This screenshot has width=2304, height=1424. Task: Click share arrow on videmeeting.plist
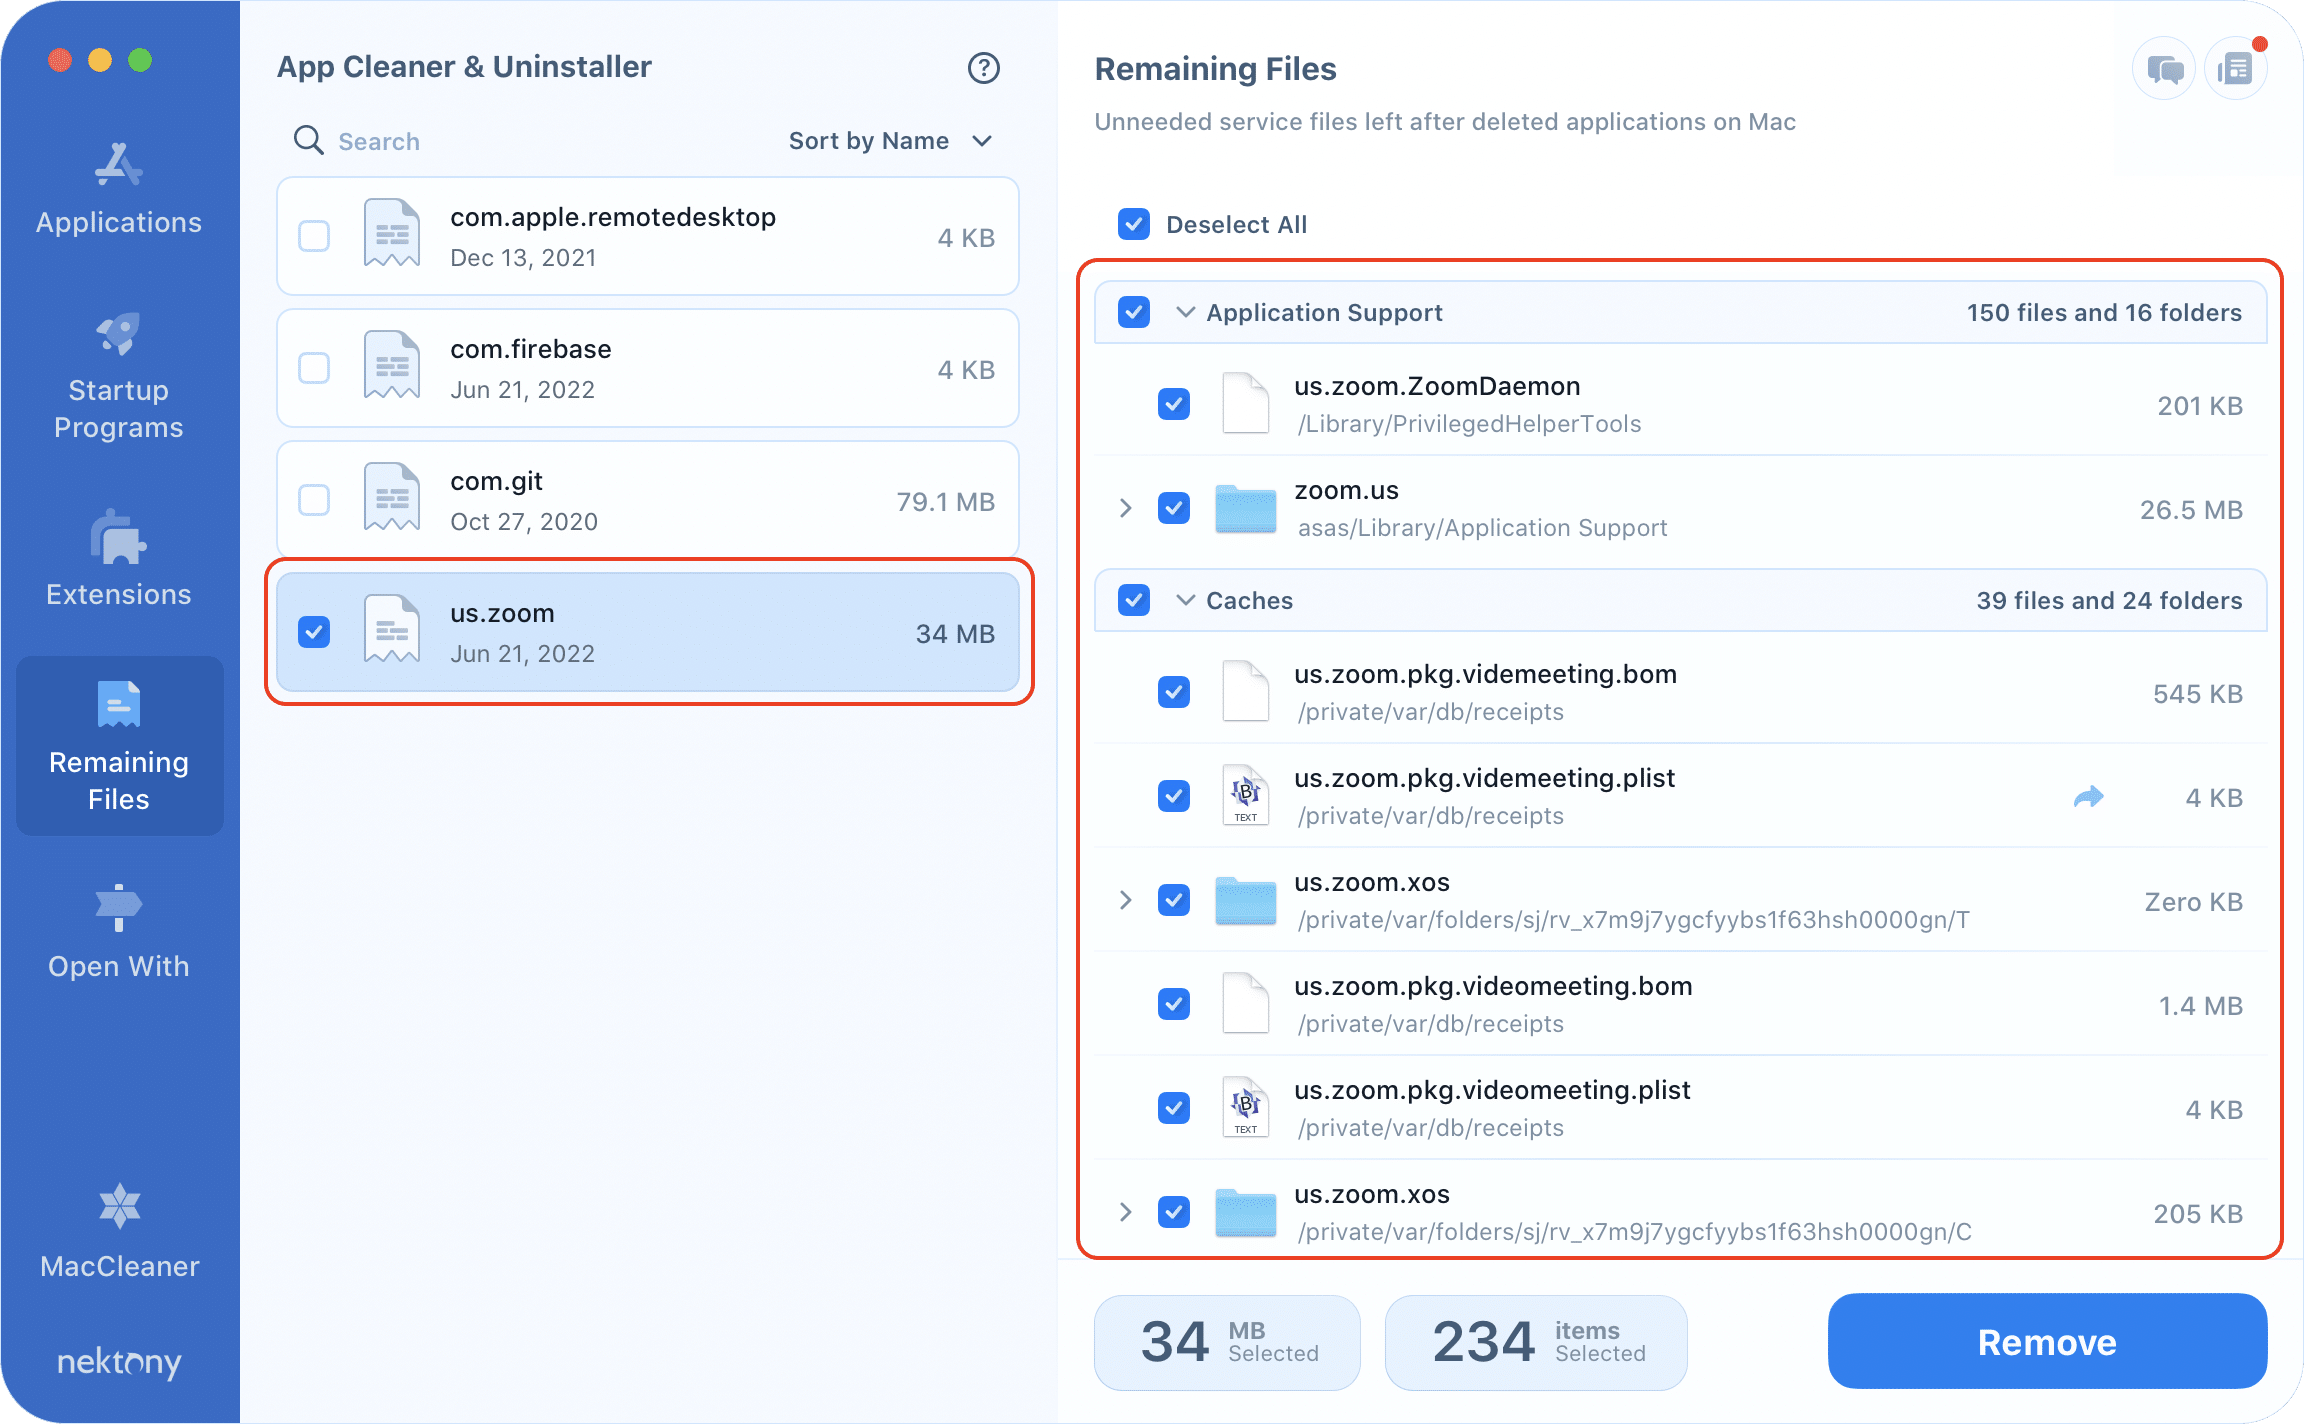tap(2088, 797)
